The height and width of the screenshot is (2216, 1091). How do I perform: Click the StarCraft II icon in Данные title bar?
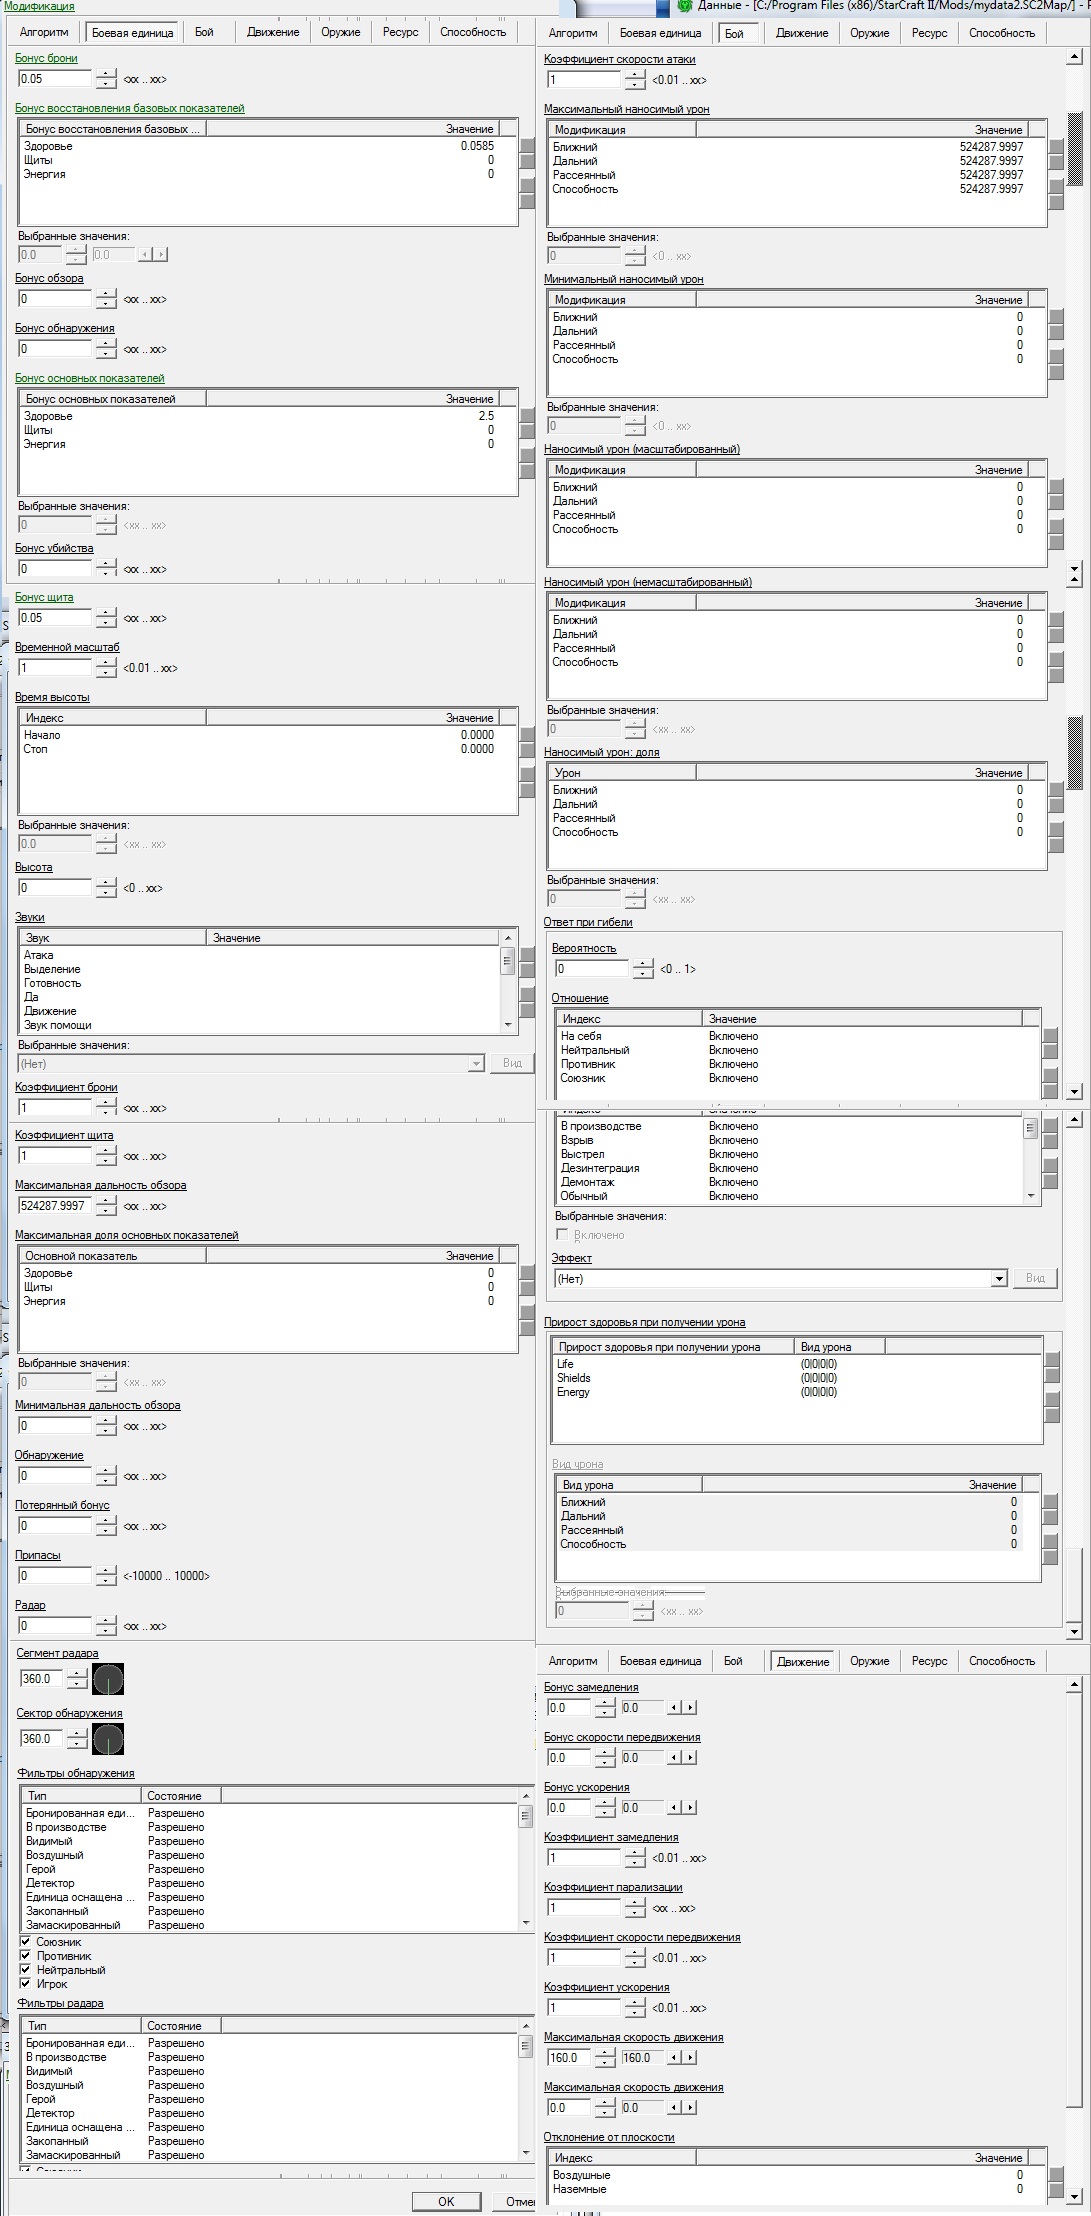pyautogui.click(x=685, y=6)
